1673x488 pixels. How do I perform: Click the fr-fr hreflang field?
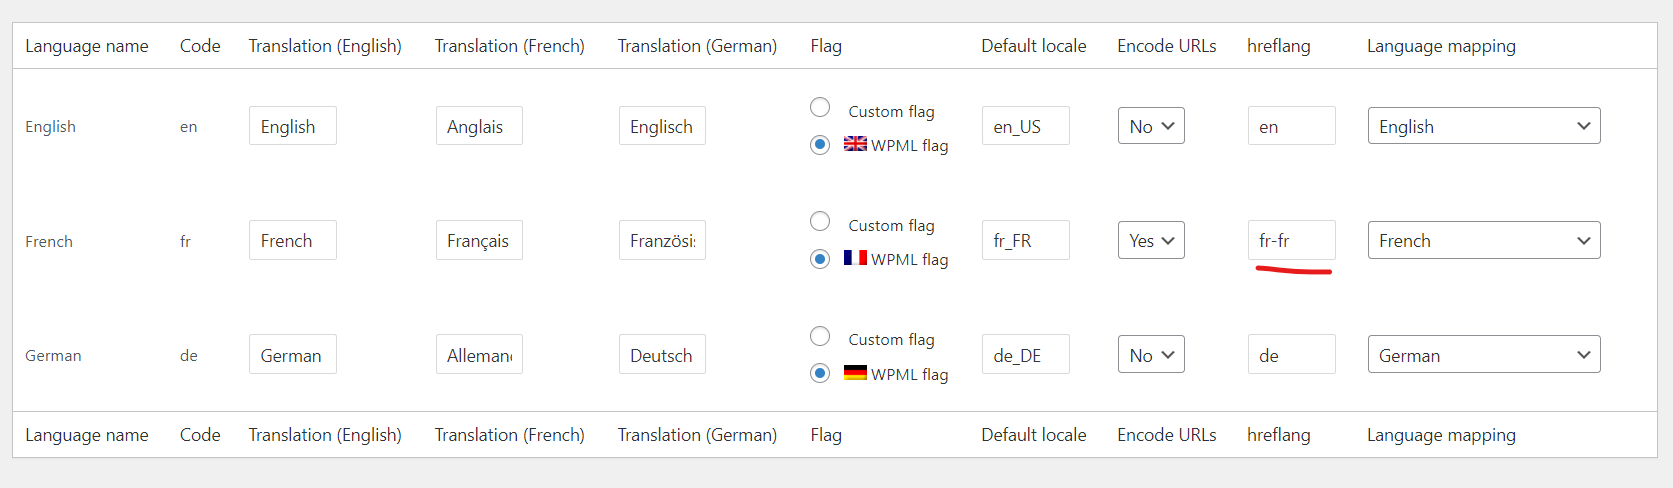[x=1291, y=240]
